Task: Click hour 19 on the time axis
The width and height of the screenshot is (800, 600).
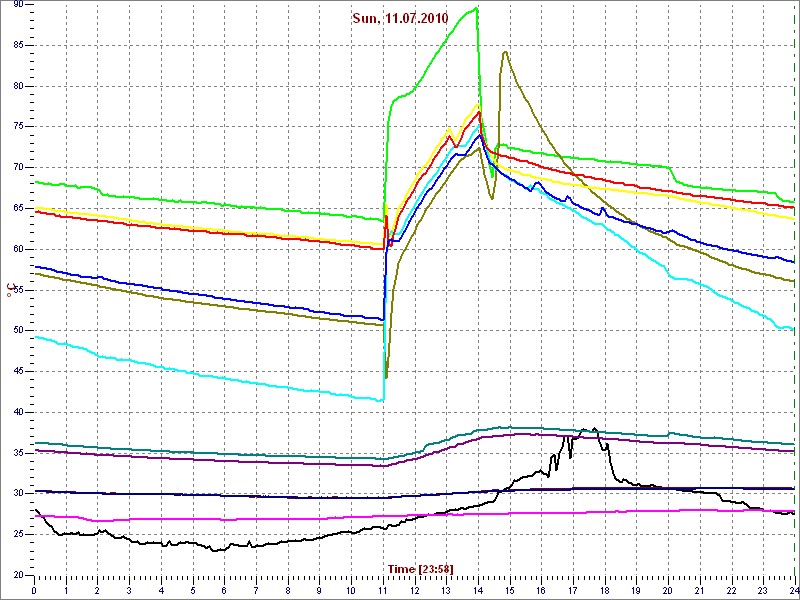Action: [x=636, y=590]
